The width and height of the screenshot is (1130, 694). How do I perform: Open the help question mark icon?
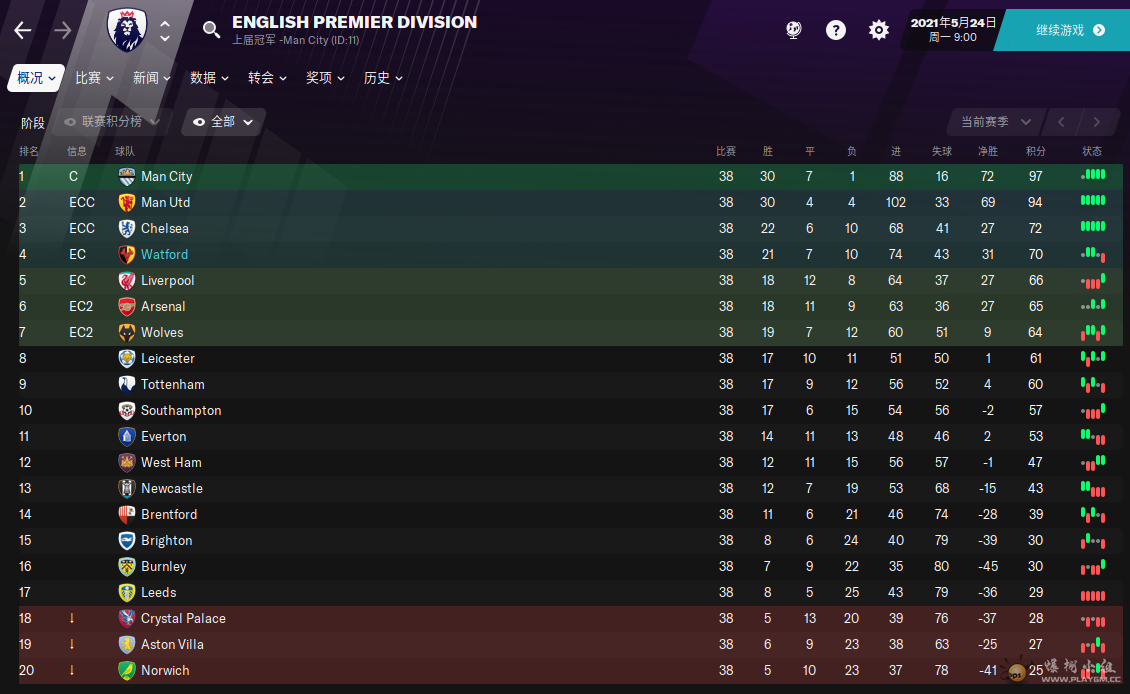[x=836, y=30]
